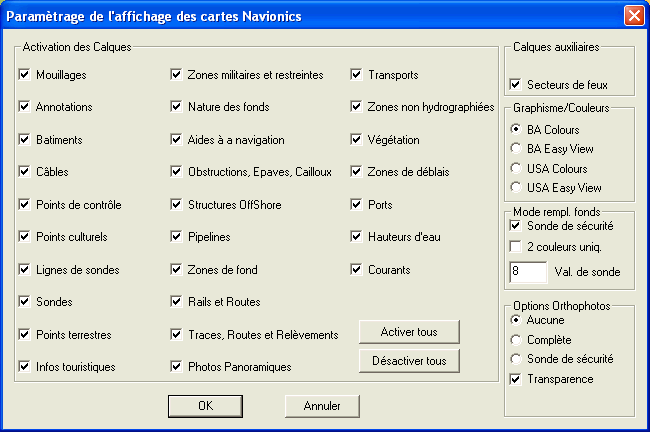Toggle the Pipelines checkbox
This screenshot has height=432, width=650.
(x=176, y=236)
